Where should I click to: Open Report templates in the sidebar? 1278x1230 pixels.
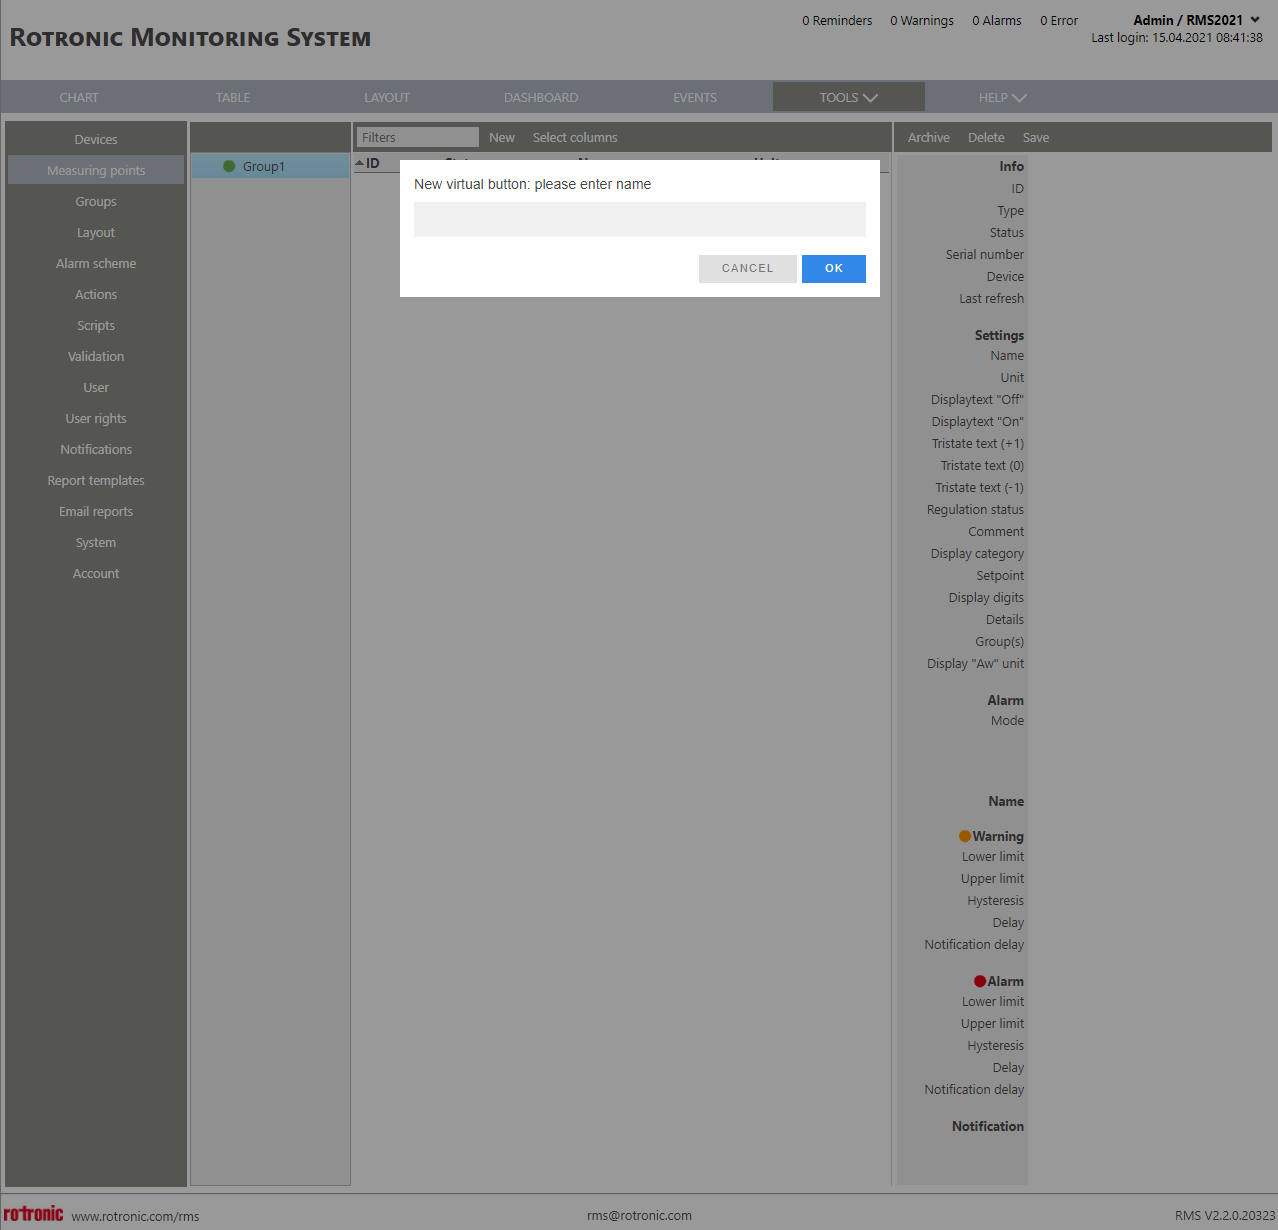tap(96, 480)
